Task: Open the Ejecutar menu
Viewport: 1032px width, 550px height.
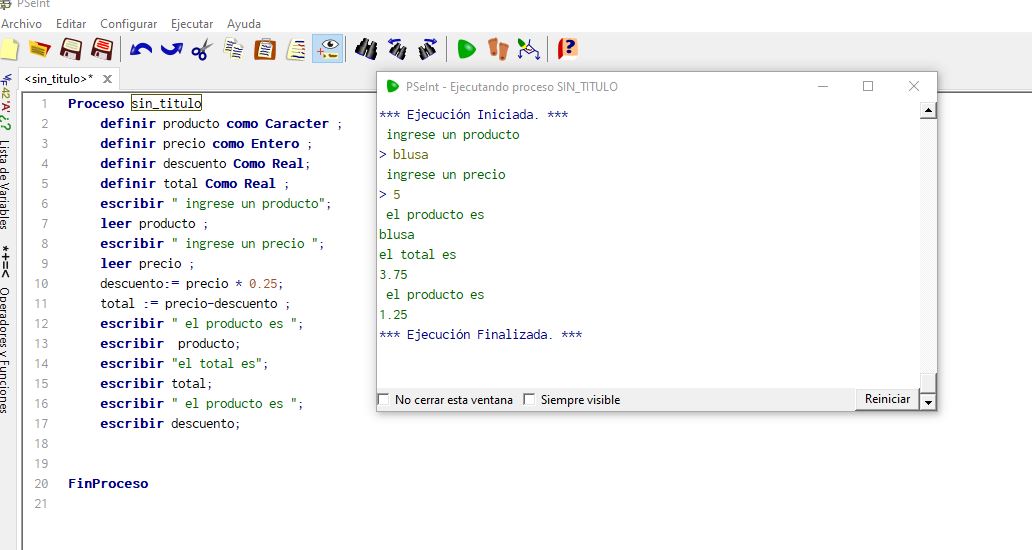Action: point(192,23)
